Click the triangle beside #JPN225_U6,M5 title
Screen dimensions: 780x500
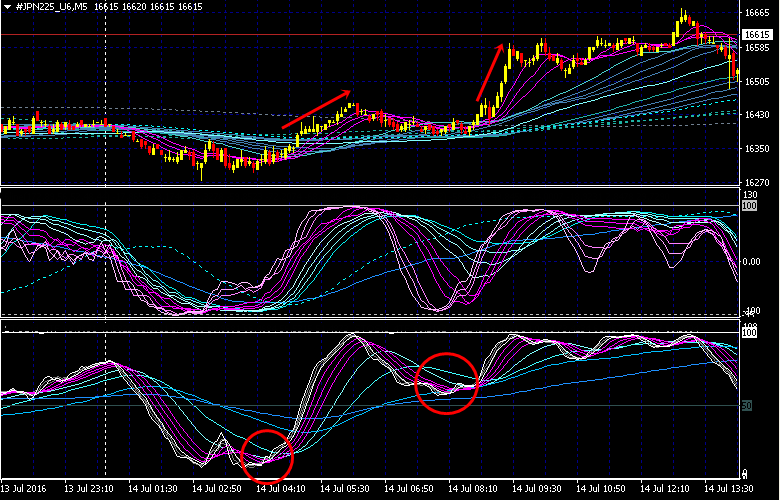coord(7,6)
